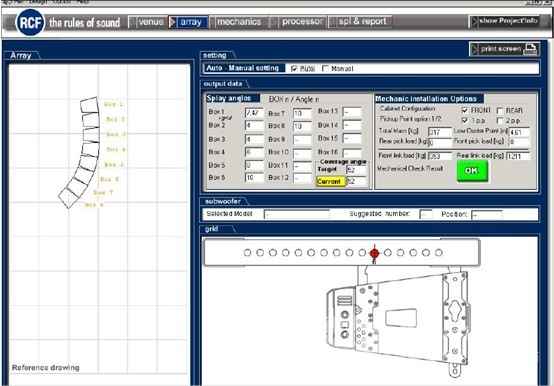Viewport: 554px width, 386px height.
Task: Switch to the mechanics tab
Action: coord(237,22)
